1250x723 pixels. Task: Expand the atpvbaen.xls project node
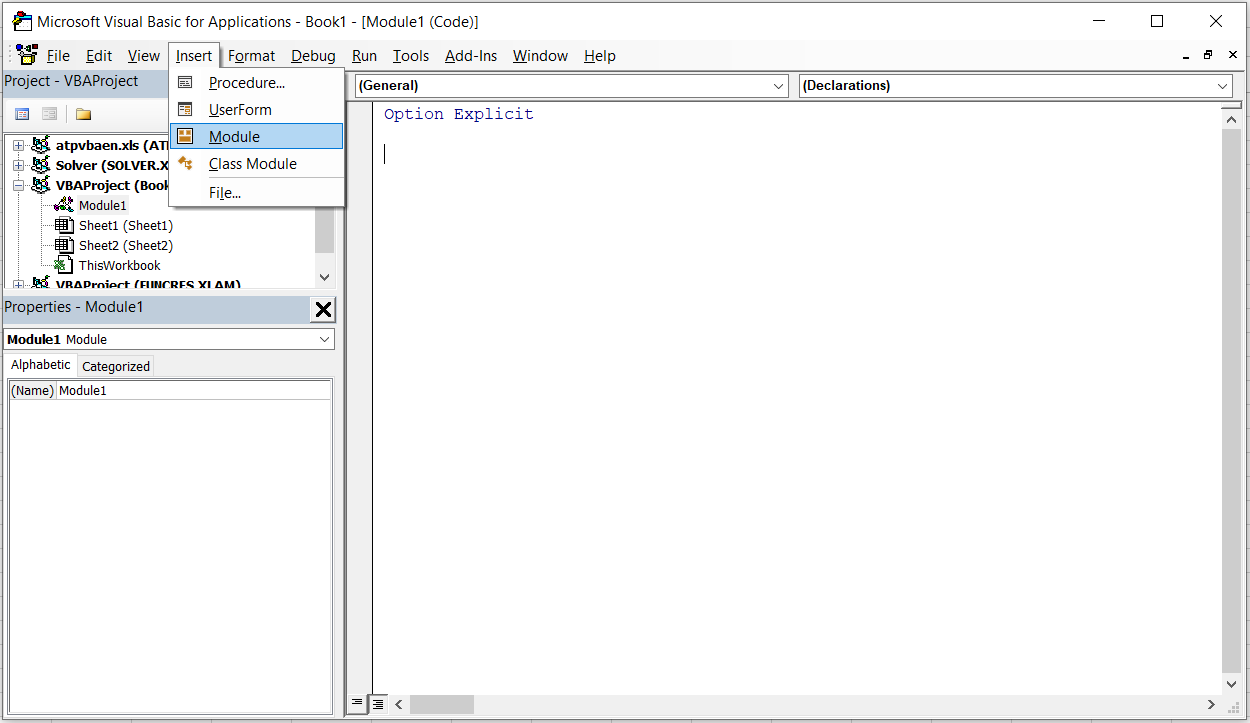(x=18, y=146)
